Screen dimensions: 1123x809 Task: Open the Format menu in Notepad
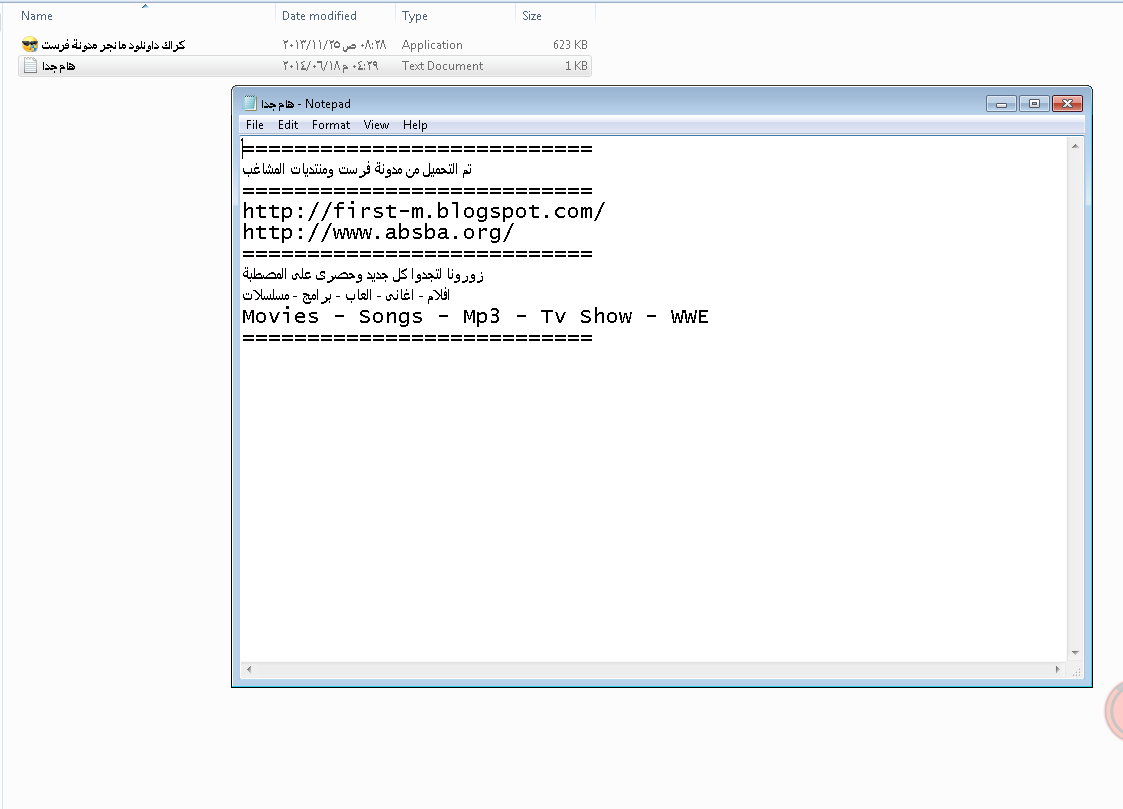(331, 125)
